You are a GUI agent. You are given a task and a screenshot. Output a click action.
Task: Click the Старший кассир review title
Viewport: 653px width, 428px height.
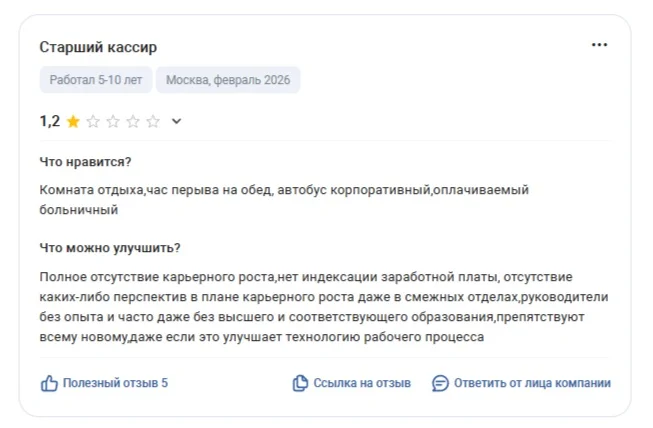[x=98, y=47]
